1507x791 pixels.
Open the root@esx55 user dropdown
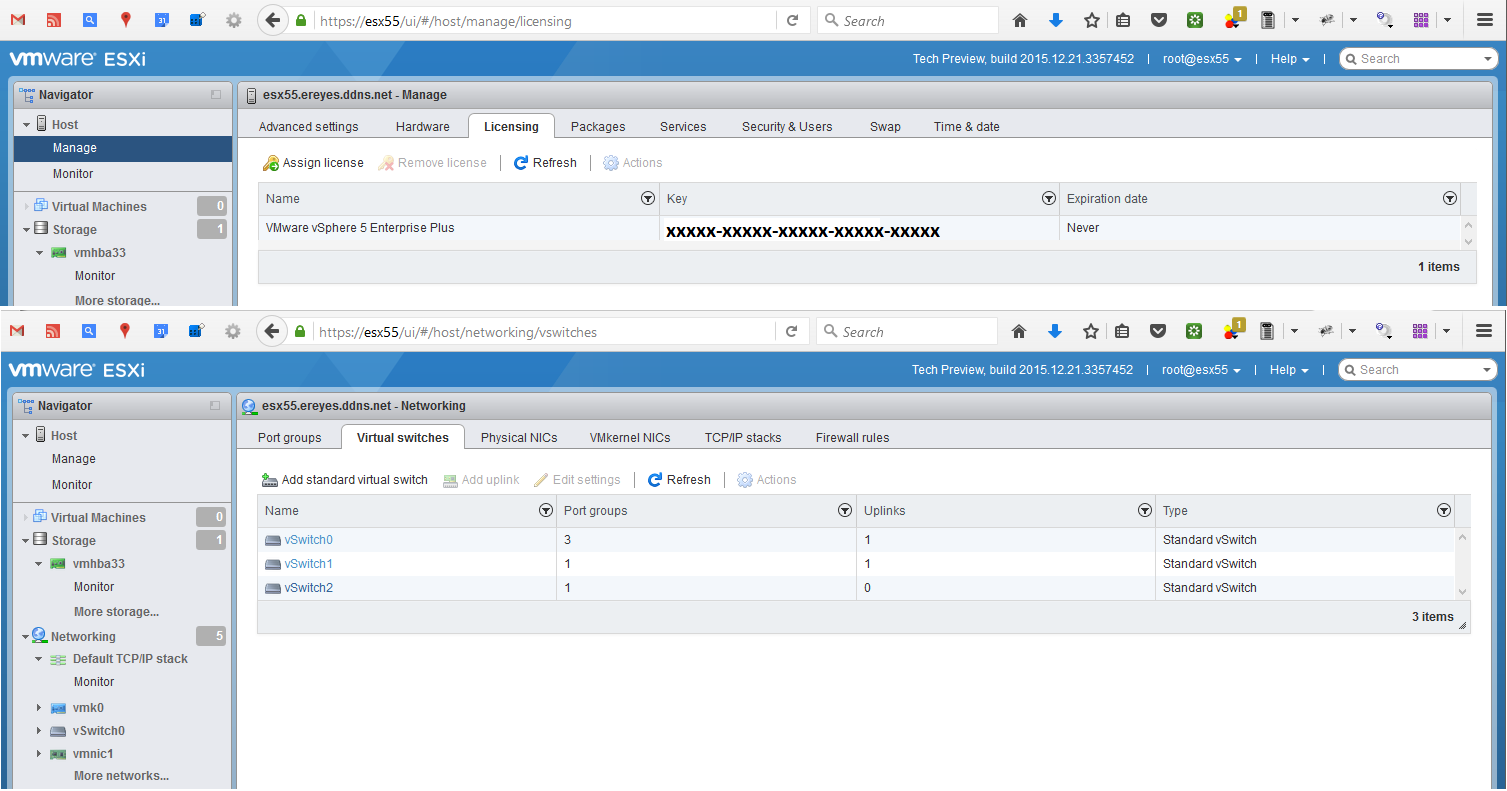click(1199, 58)
